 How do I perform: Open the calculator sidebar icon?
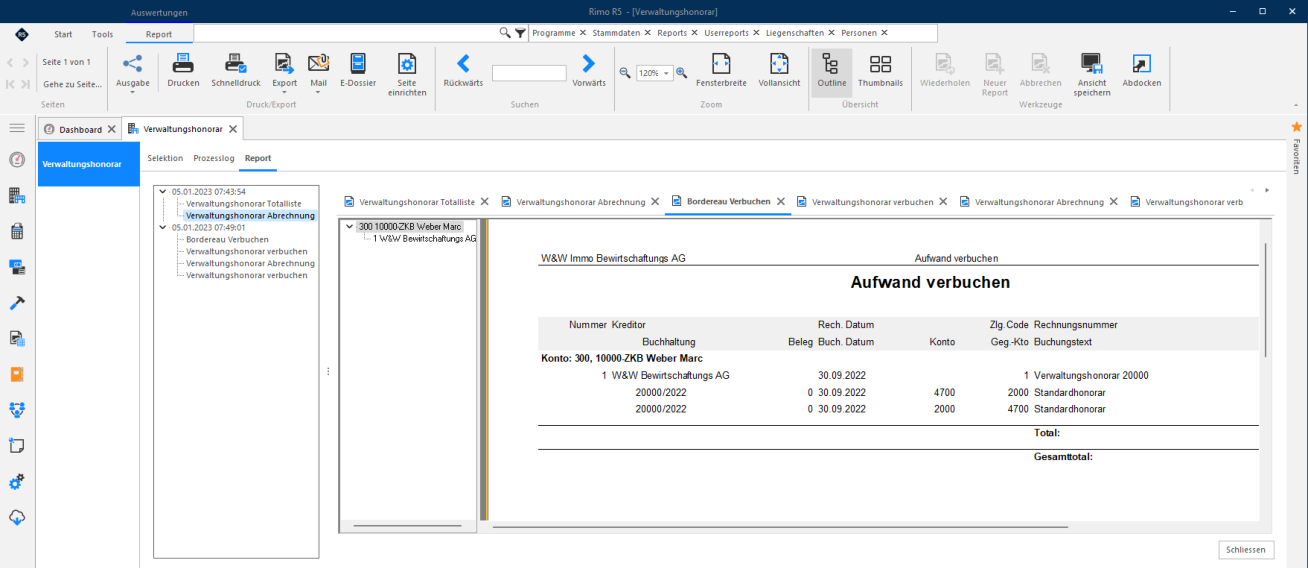point(17,231)
